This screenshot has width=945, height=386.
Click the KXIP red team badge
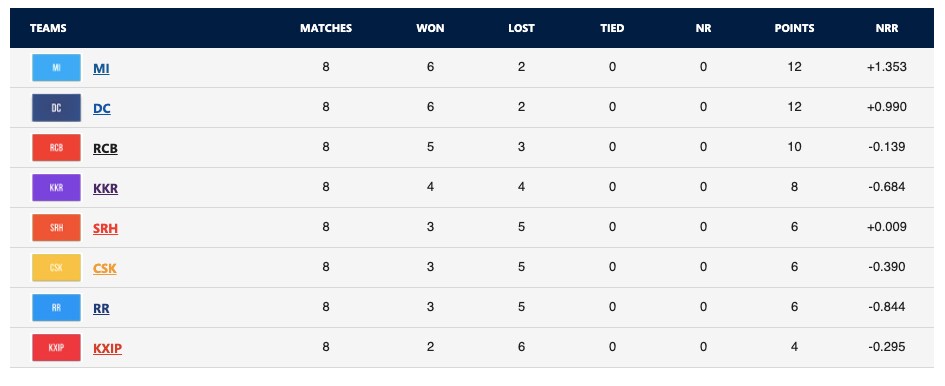coord(56,348)
